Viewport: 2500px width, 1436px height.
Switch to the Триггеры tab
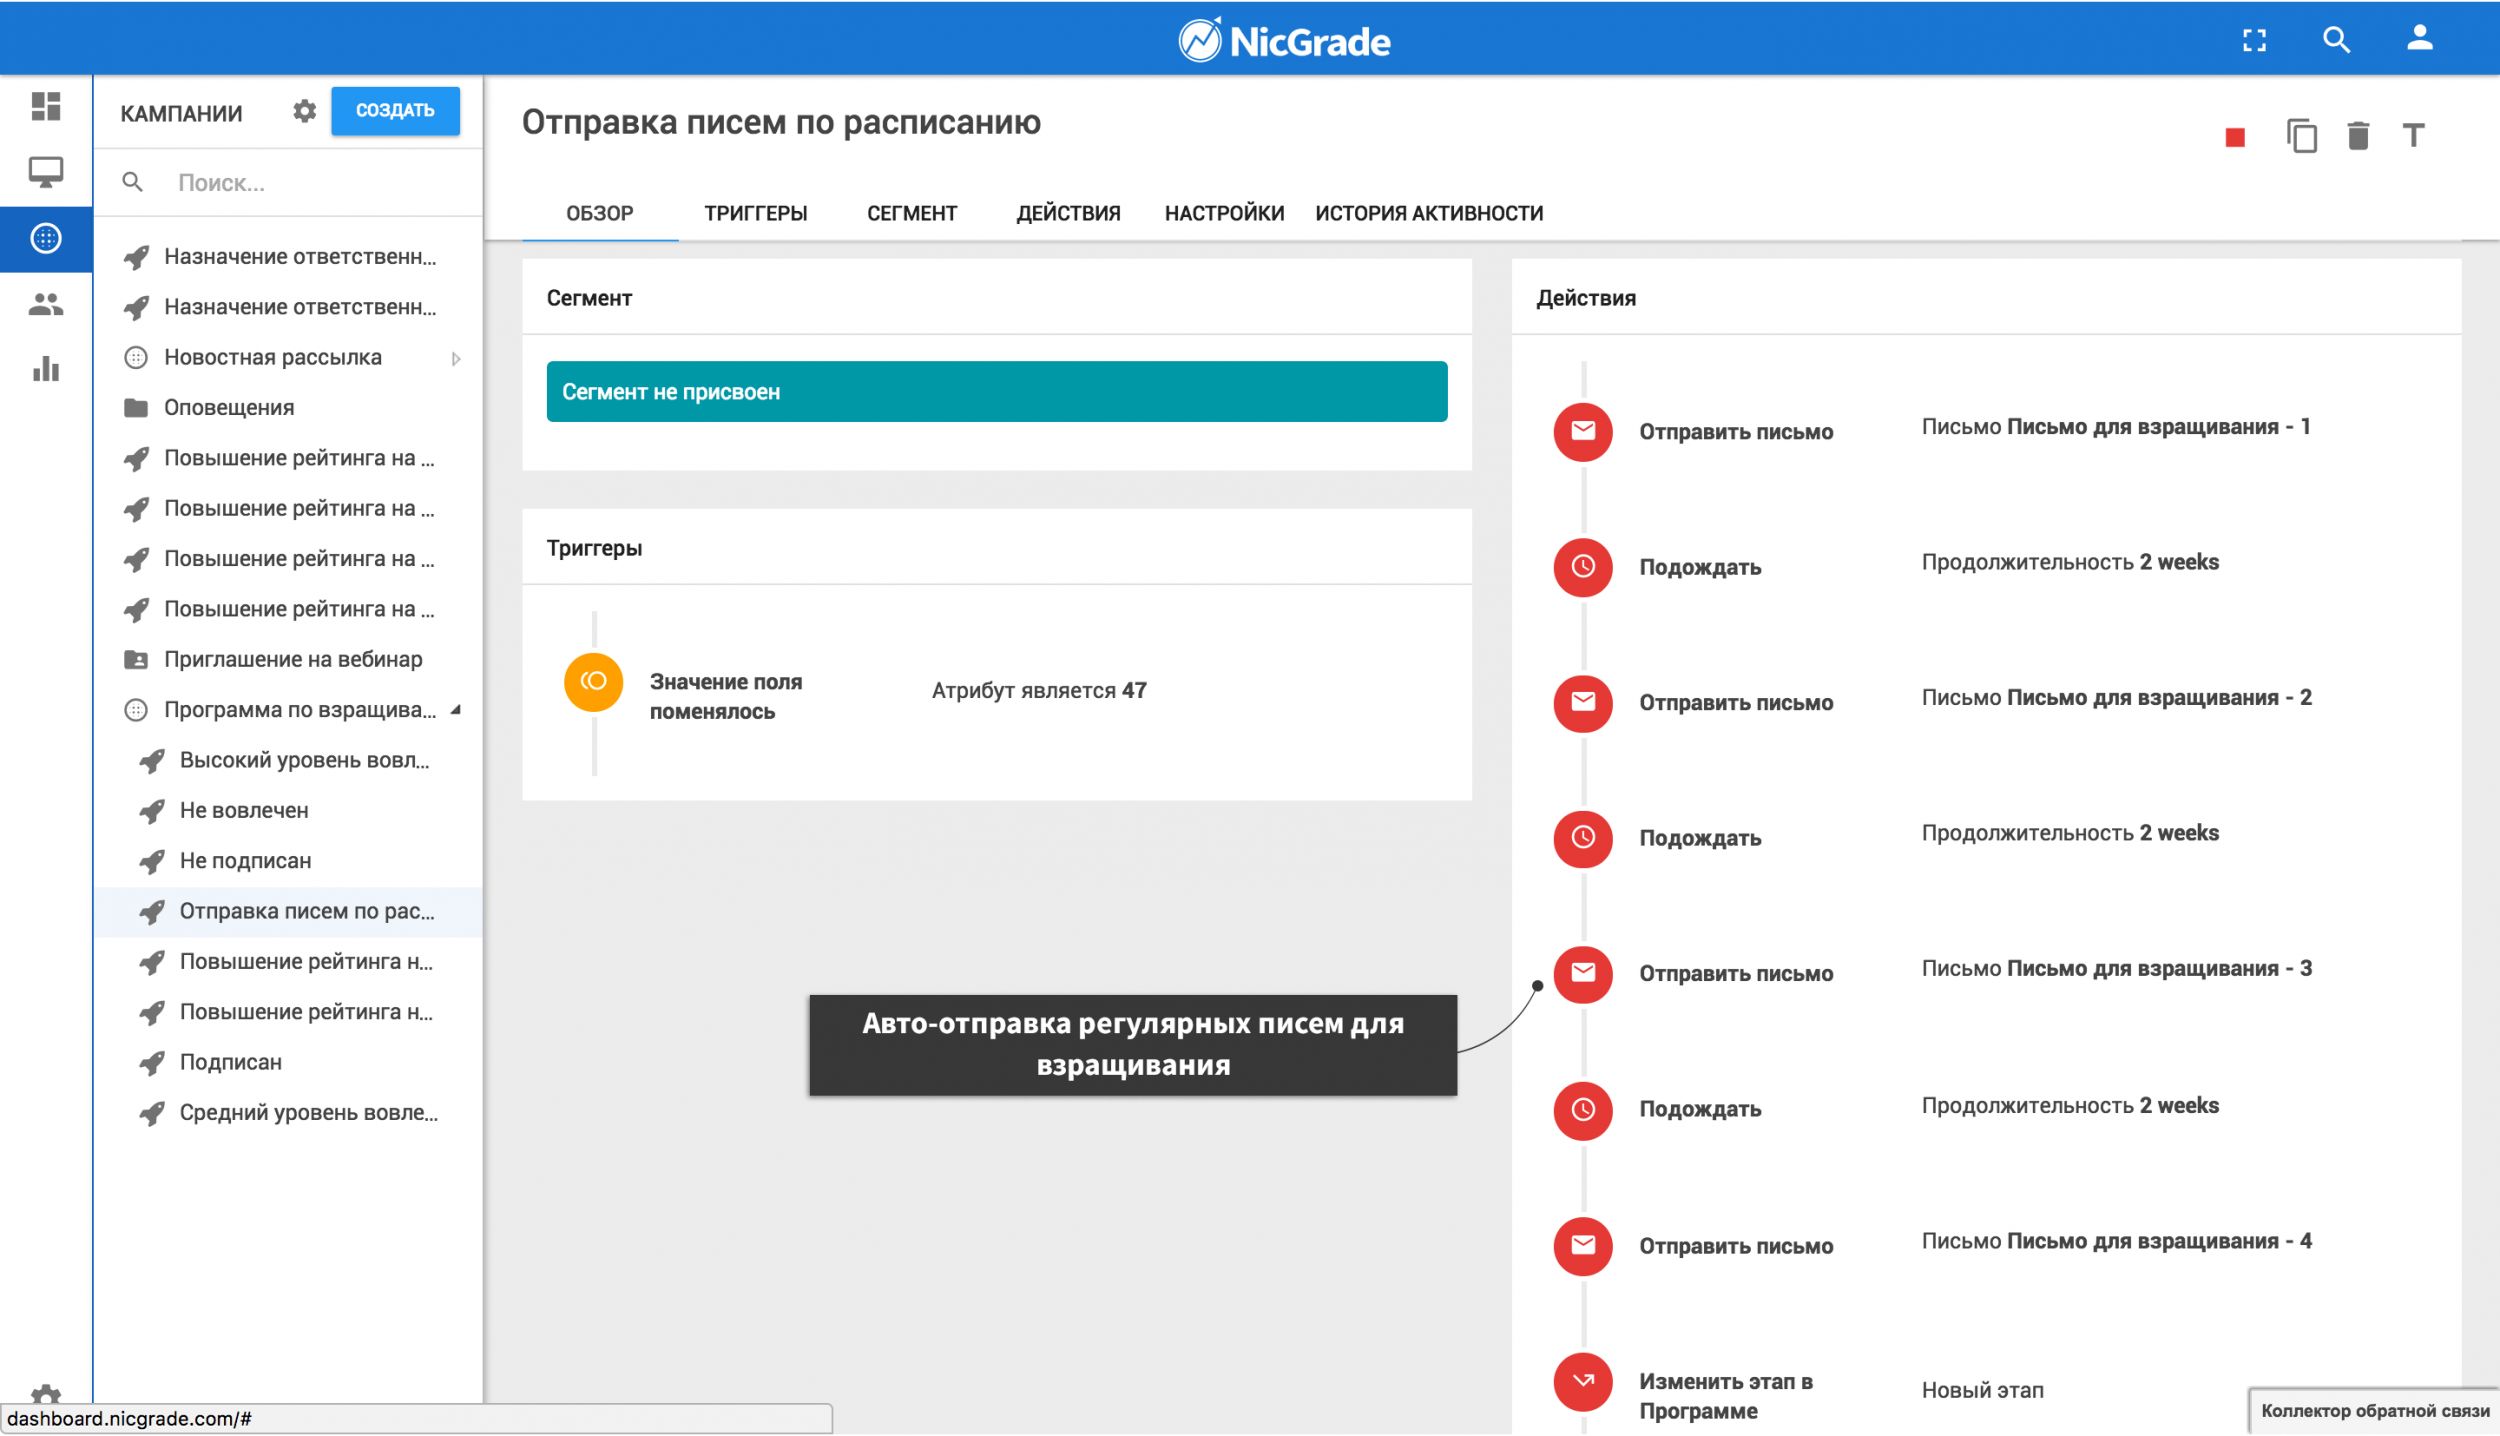[755, 213]
